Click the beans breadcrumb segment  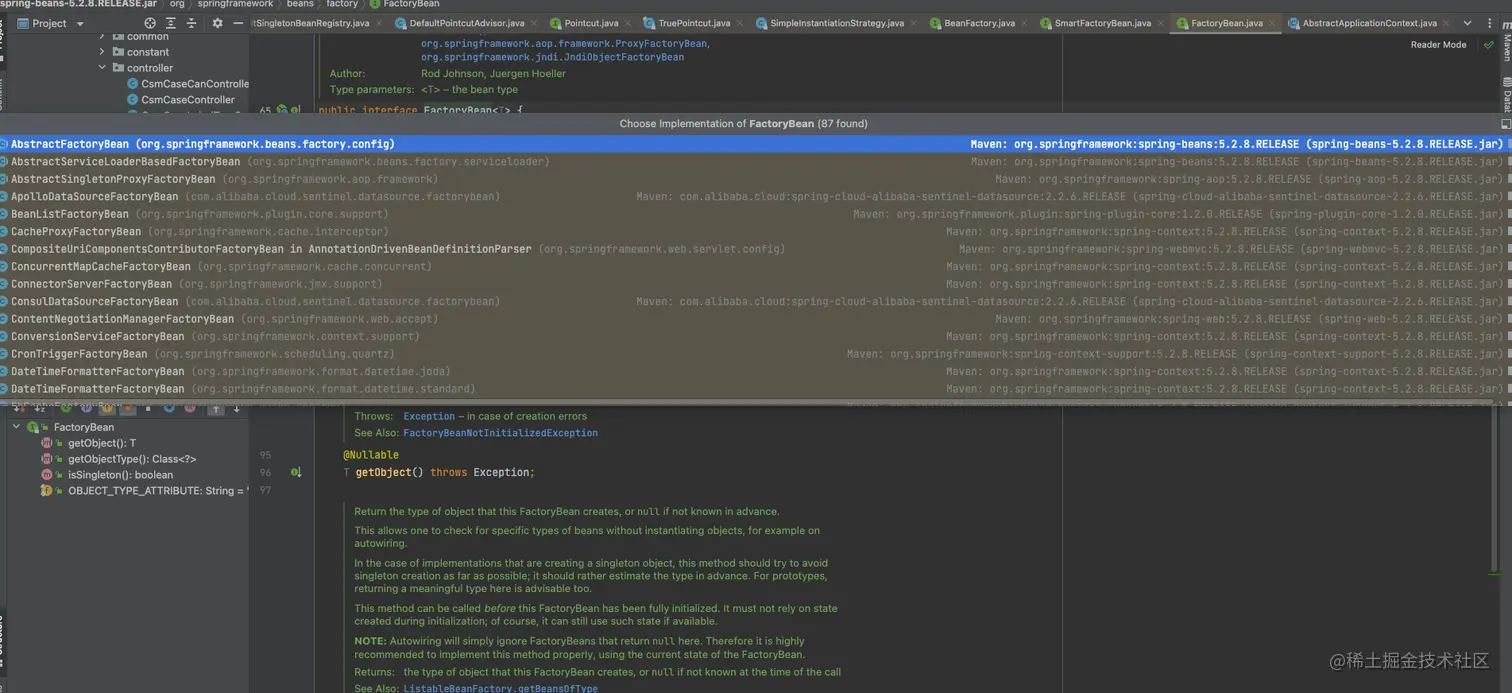click(x=300, y=4)
